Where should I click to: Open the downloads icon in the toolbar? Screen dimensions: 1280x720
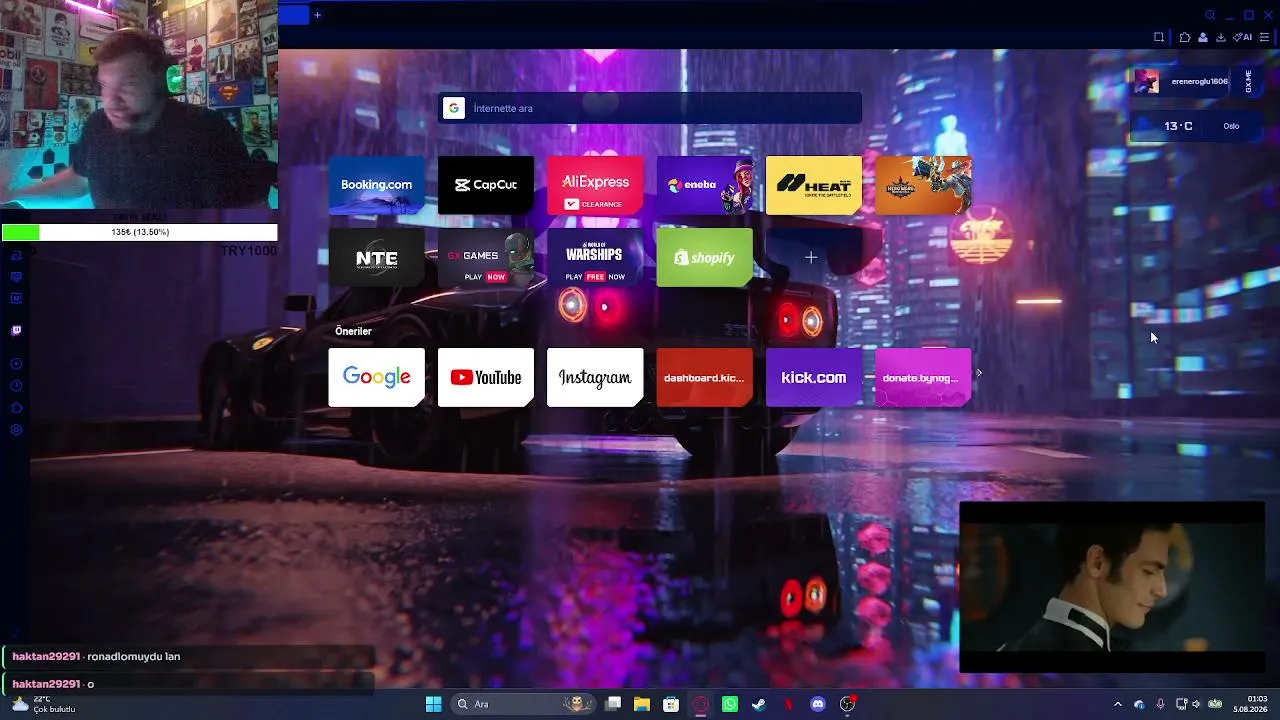pyautogui.click(x=1221, y=37)
